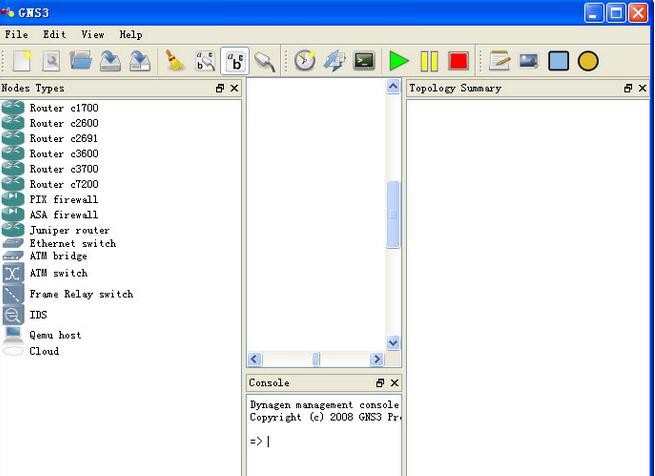This screenshot has height=476, width=655.
Task: Click canvas horizontal scrollbar right arrow
Action: coord(377,359)
